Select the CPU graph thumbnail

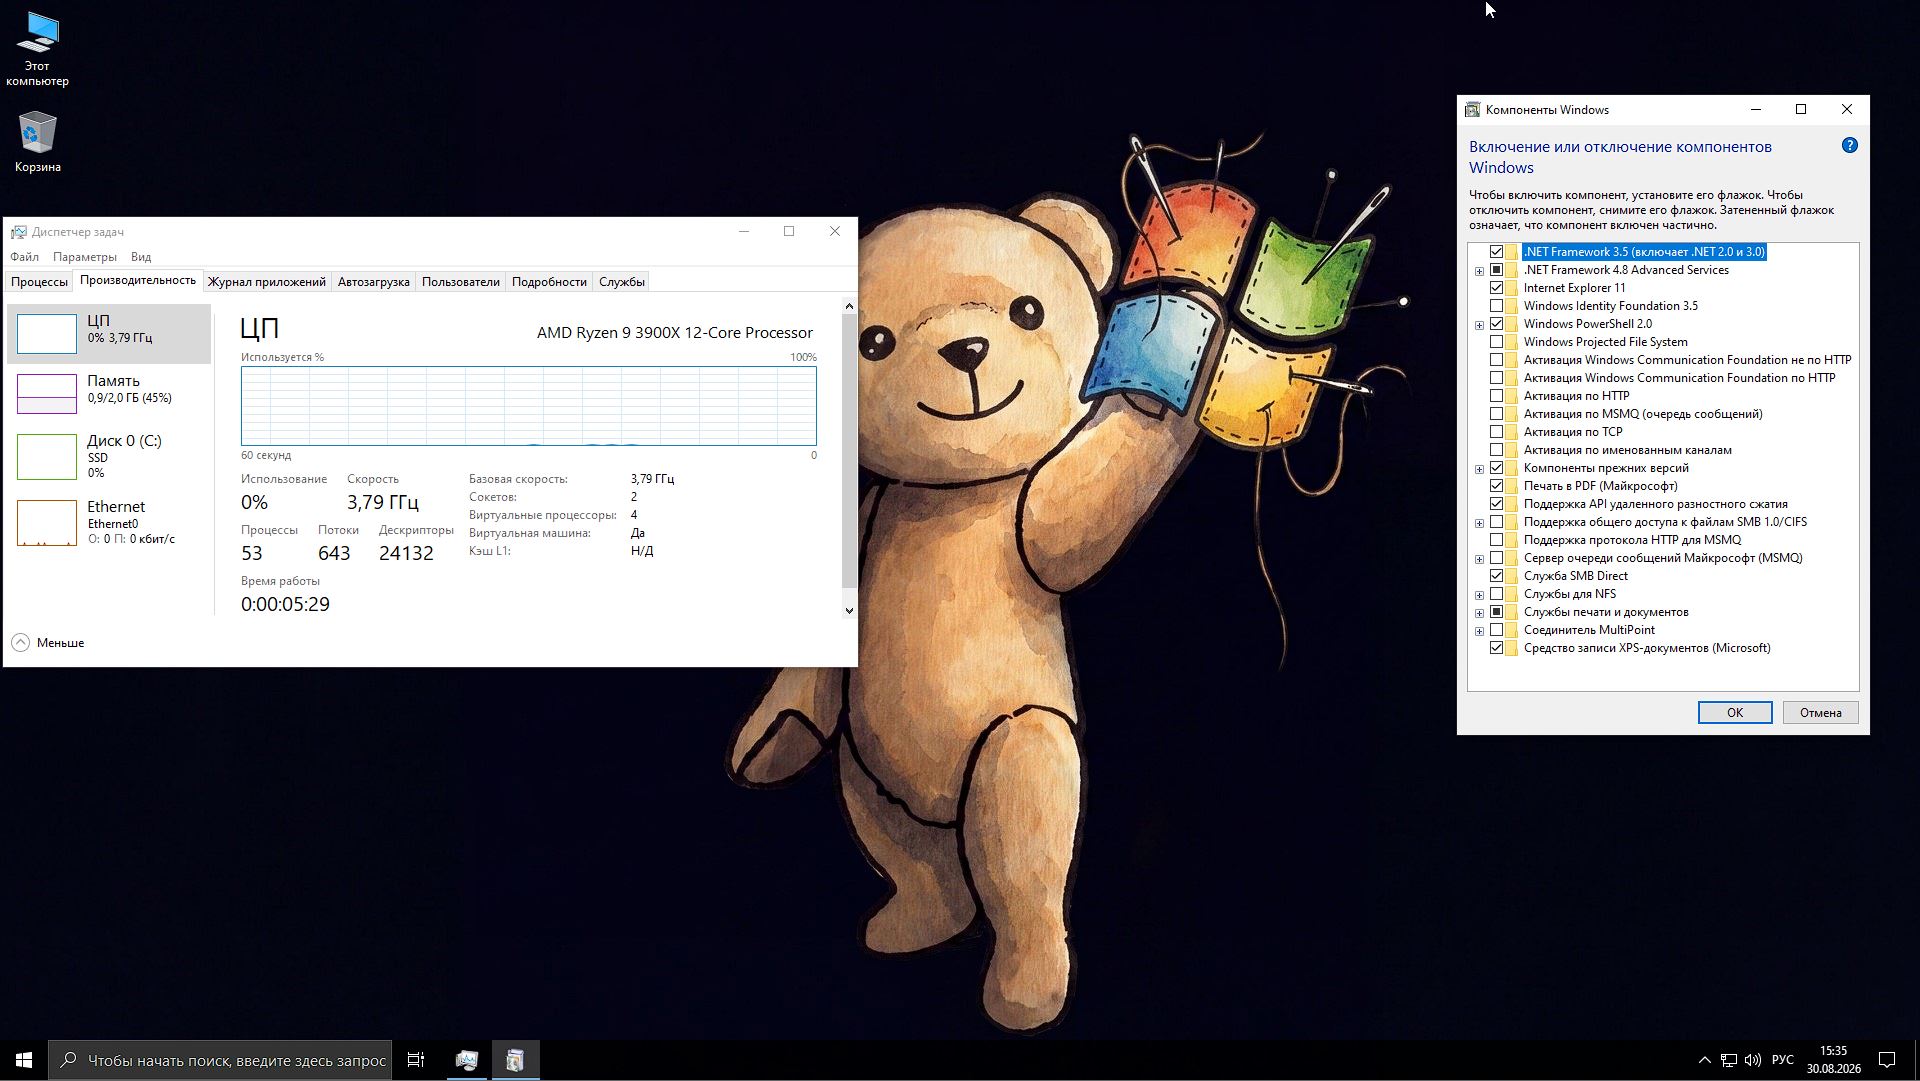(47, 333)
